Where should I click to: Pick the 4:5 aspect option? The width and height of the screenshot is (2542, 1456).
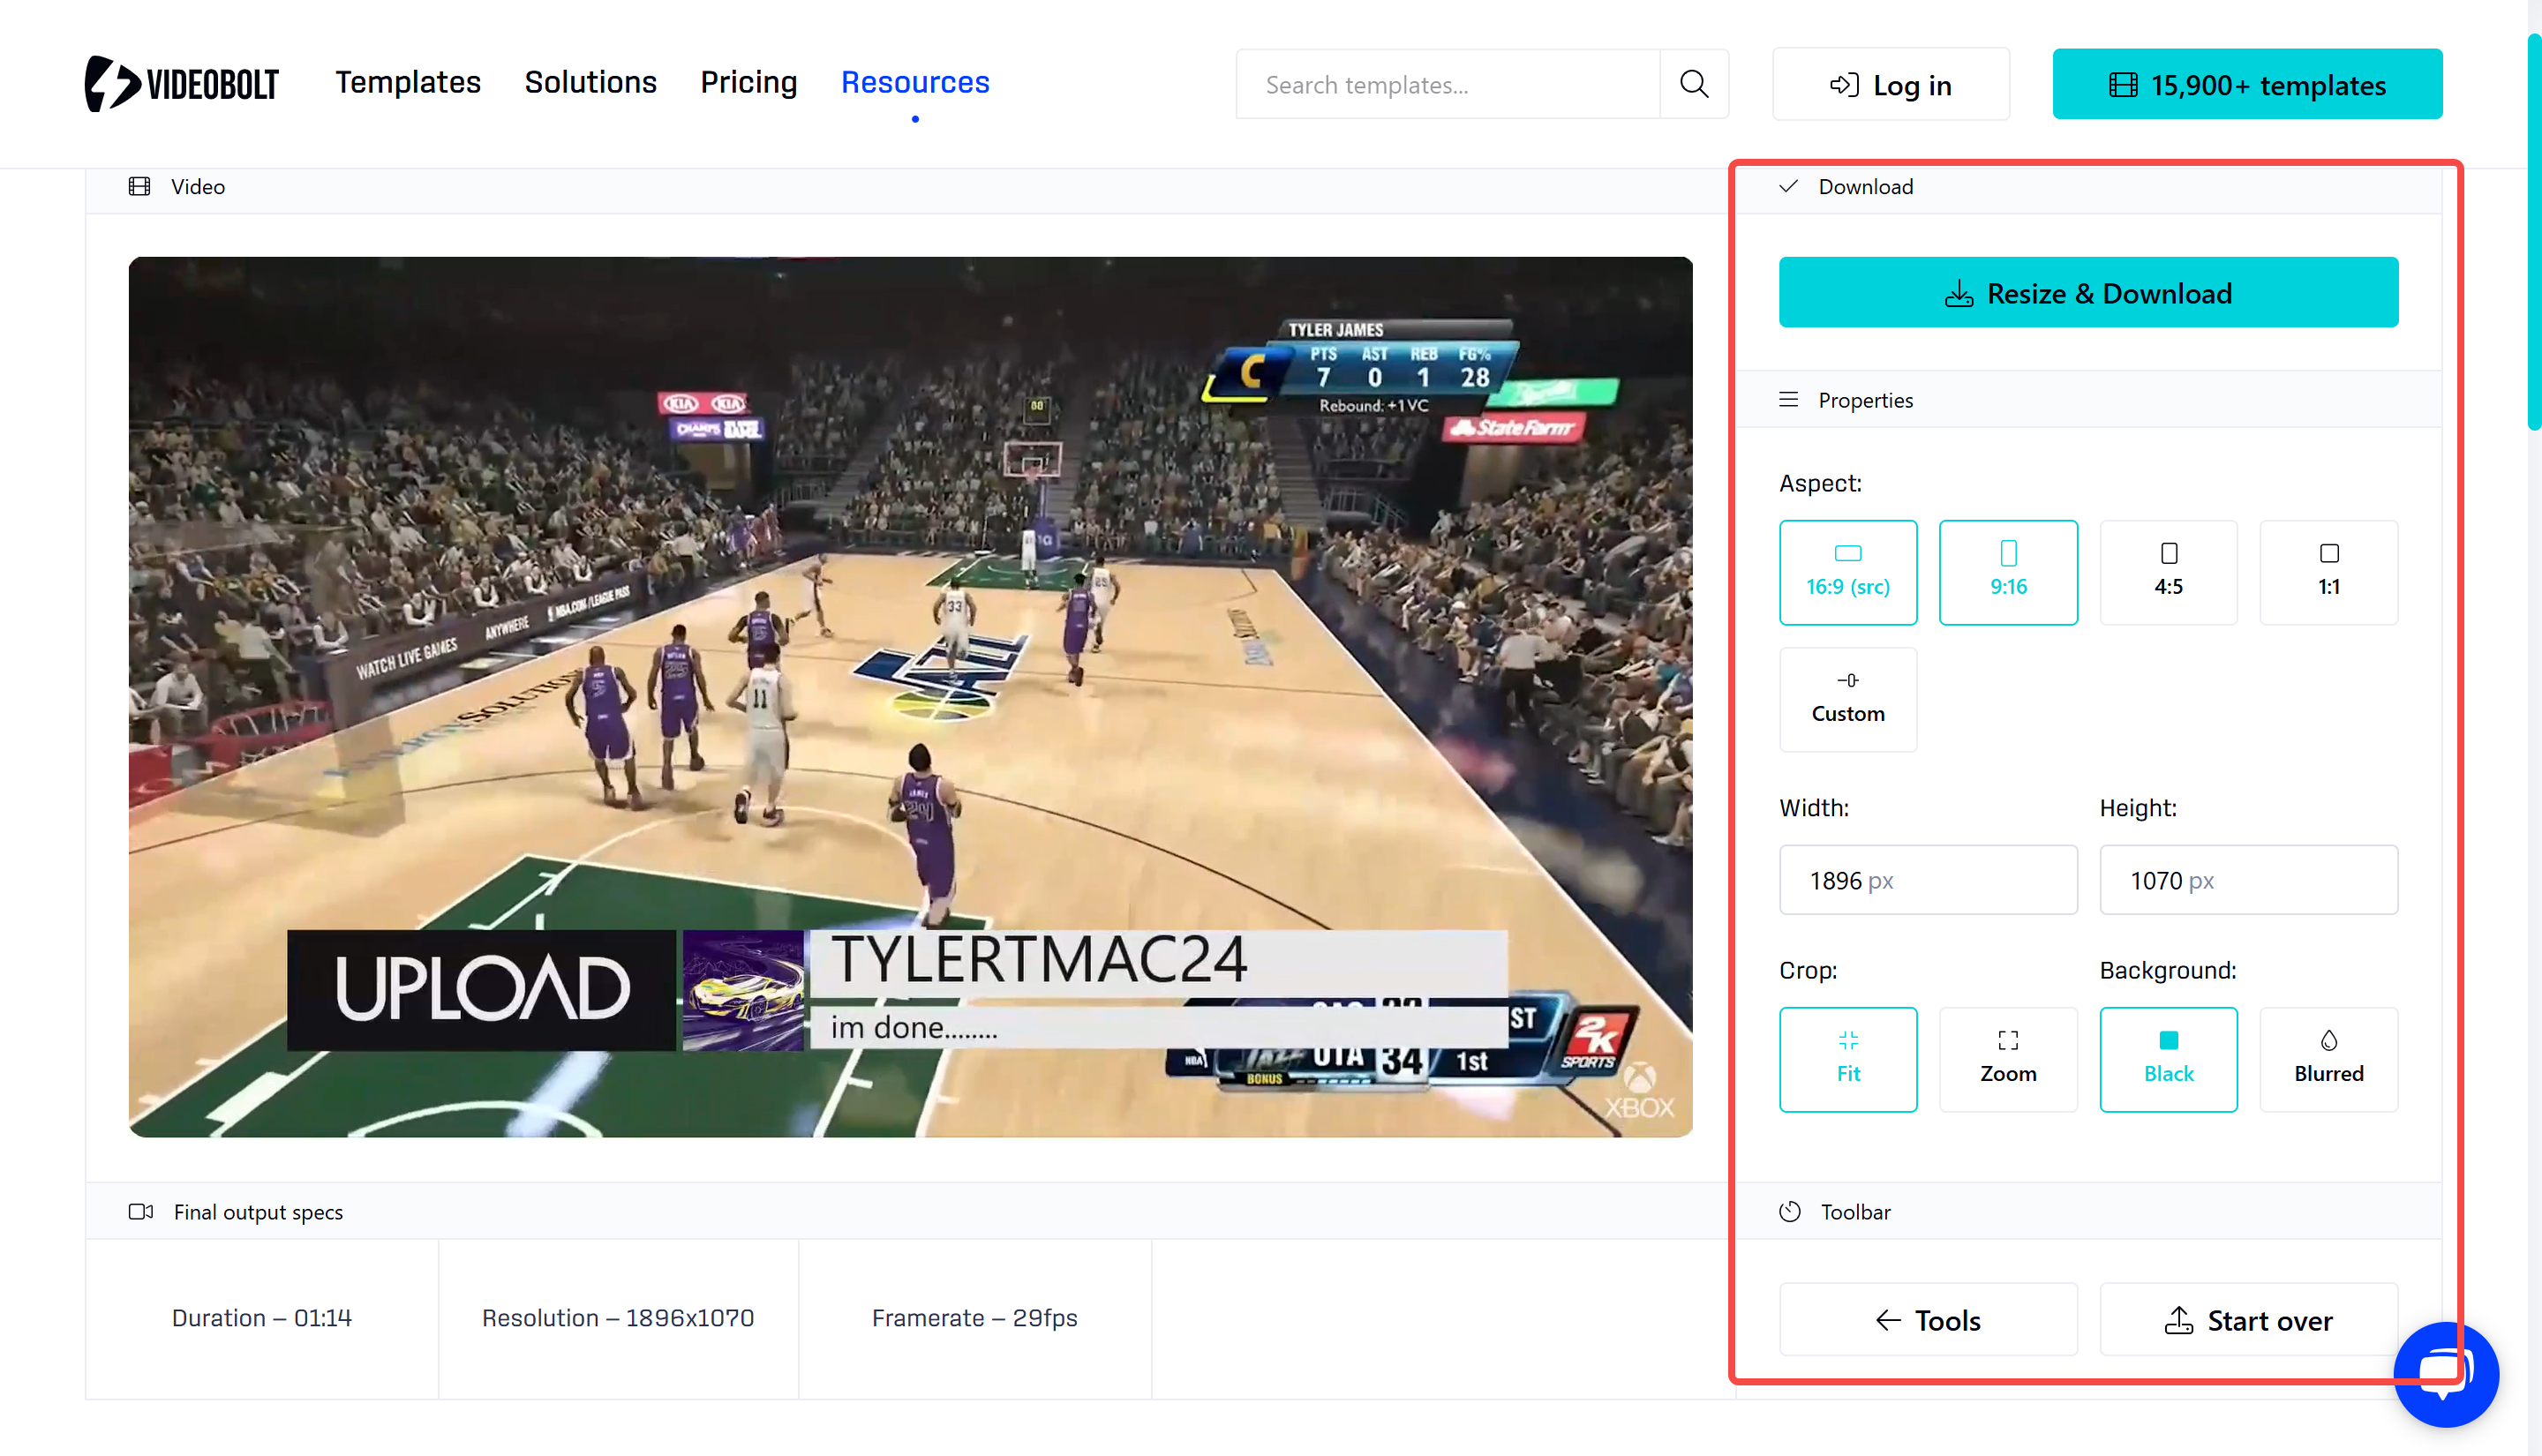coord(2167,572)
